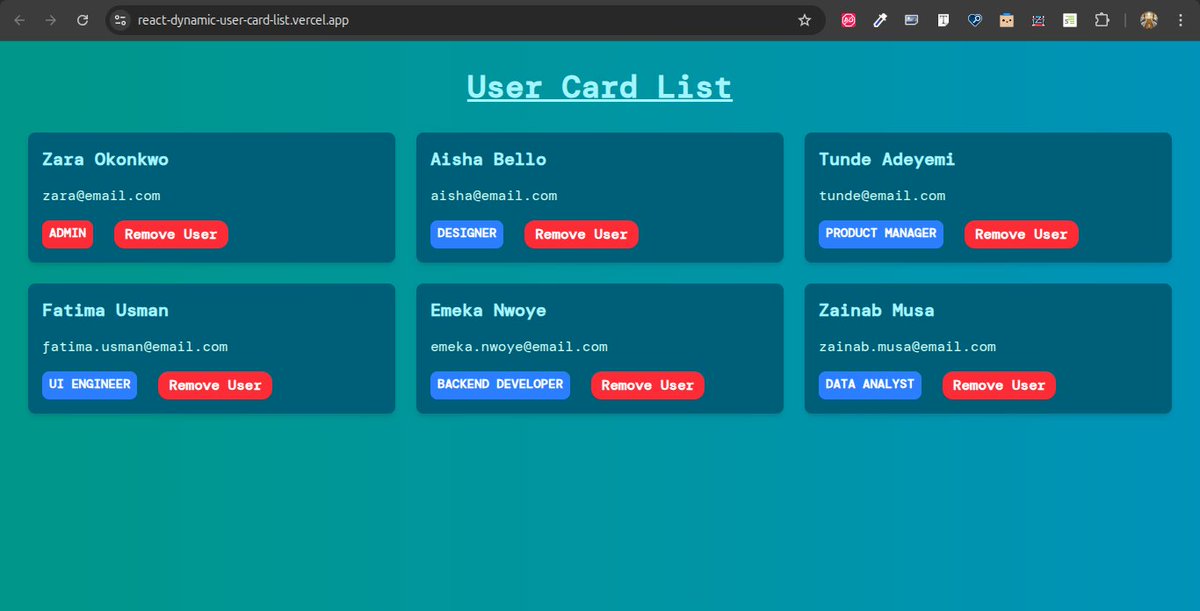Click the email emeka.nwoye@email.com
This screenshot has height=611, width=1200.
519,347
